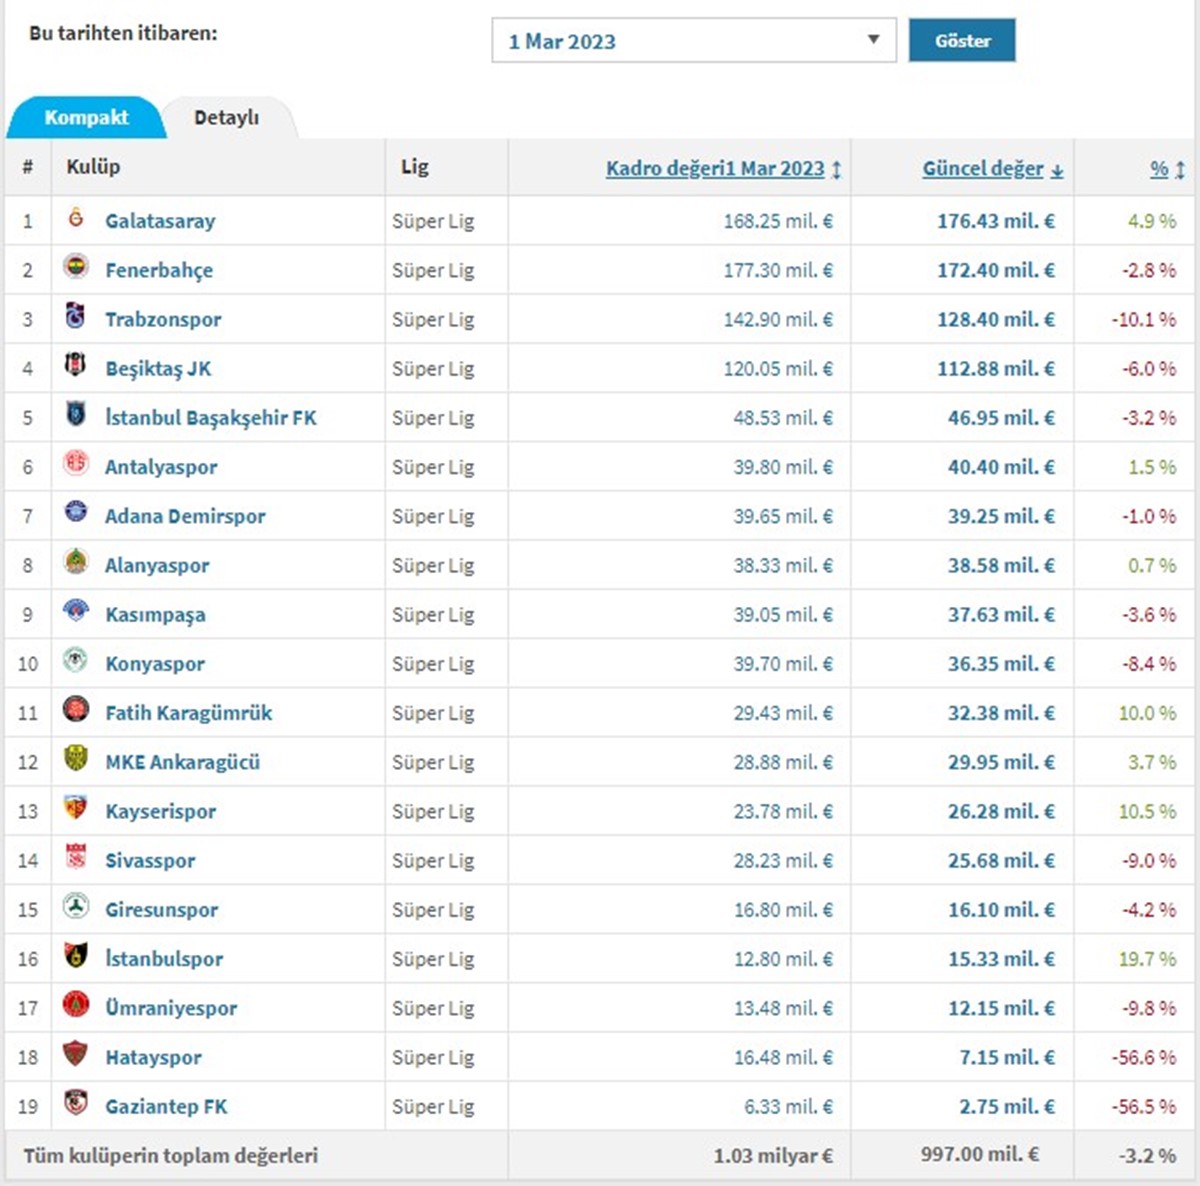Click the Fenerbahçe club crest icon
The width and height of the screenshot is (1200, 1186).
(x=76, y=267)
